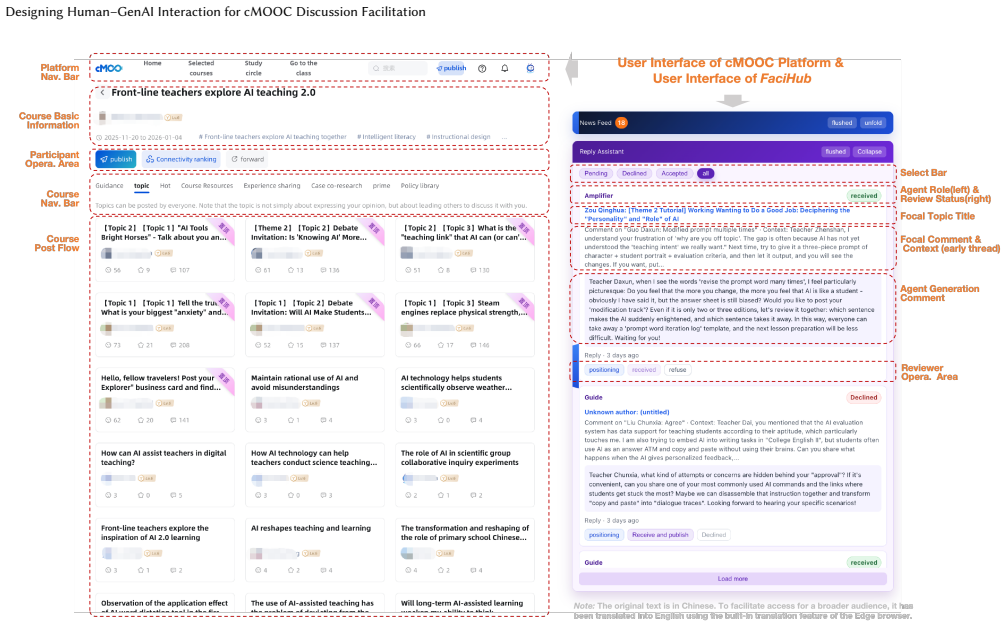Click the cMOOC logo icon
This screenshot has width=1006, height=627.
click(x=108, y=68)
